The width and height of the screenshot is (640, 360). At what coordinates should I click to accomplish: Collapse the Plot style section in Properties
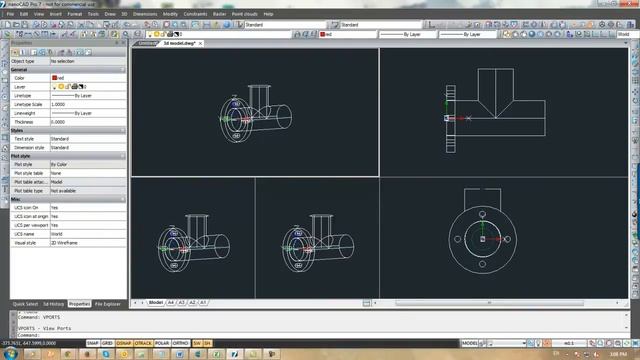click(122, 156)
